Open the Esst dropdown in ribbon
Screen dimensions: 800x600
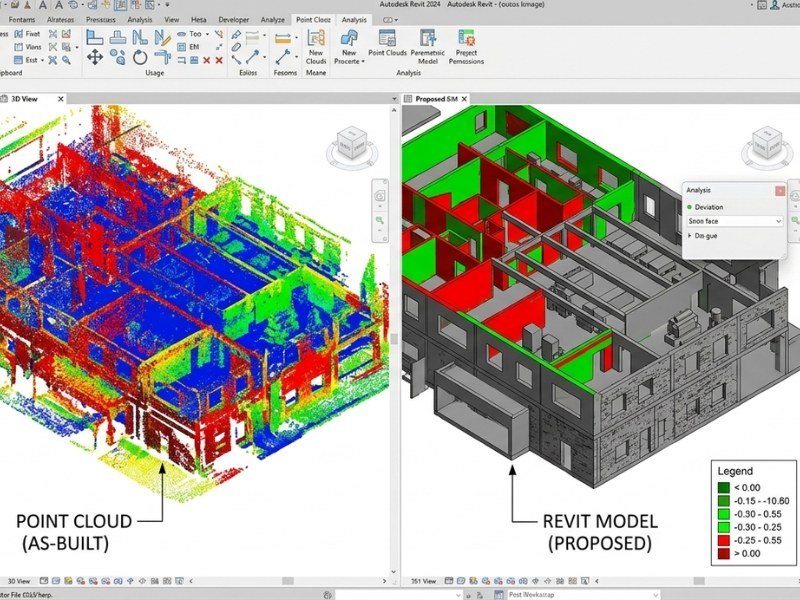pyautogui.click(x=42, y=60)
